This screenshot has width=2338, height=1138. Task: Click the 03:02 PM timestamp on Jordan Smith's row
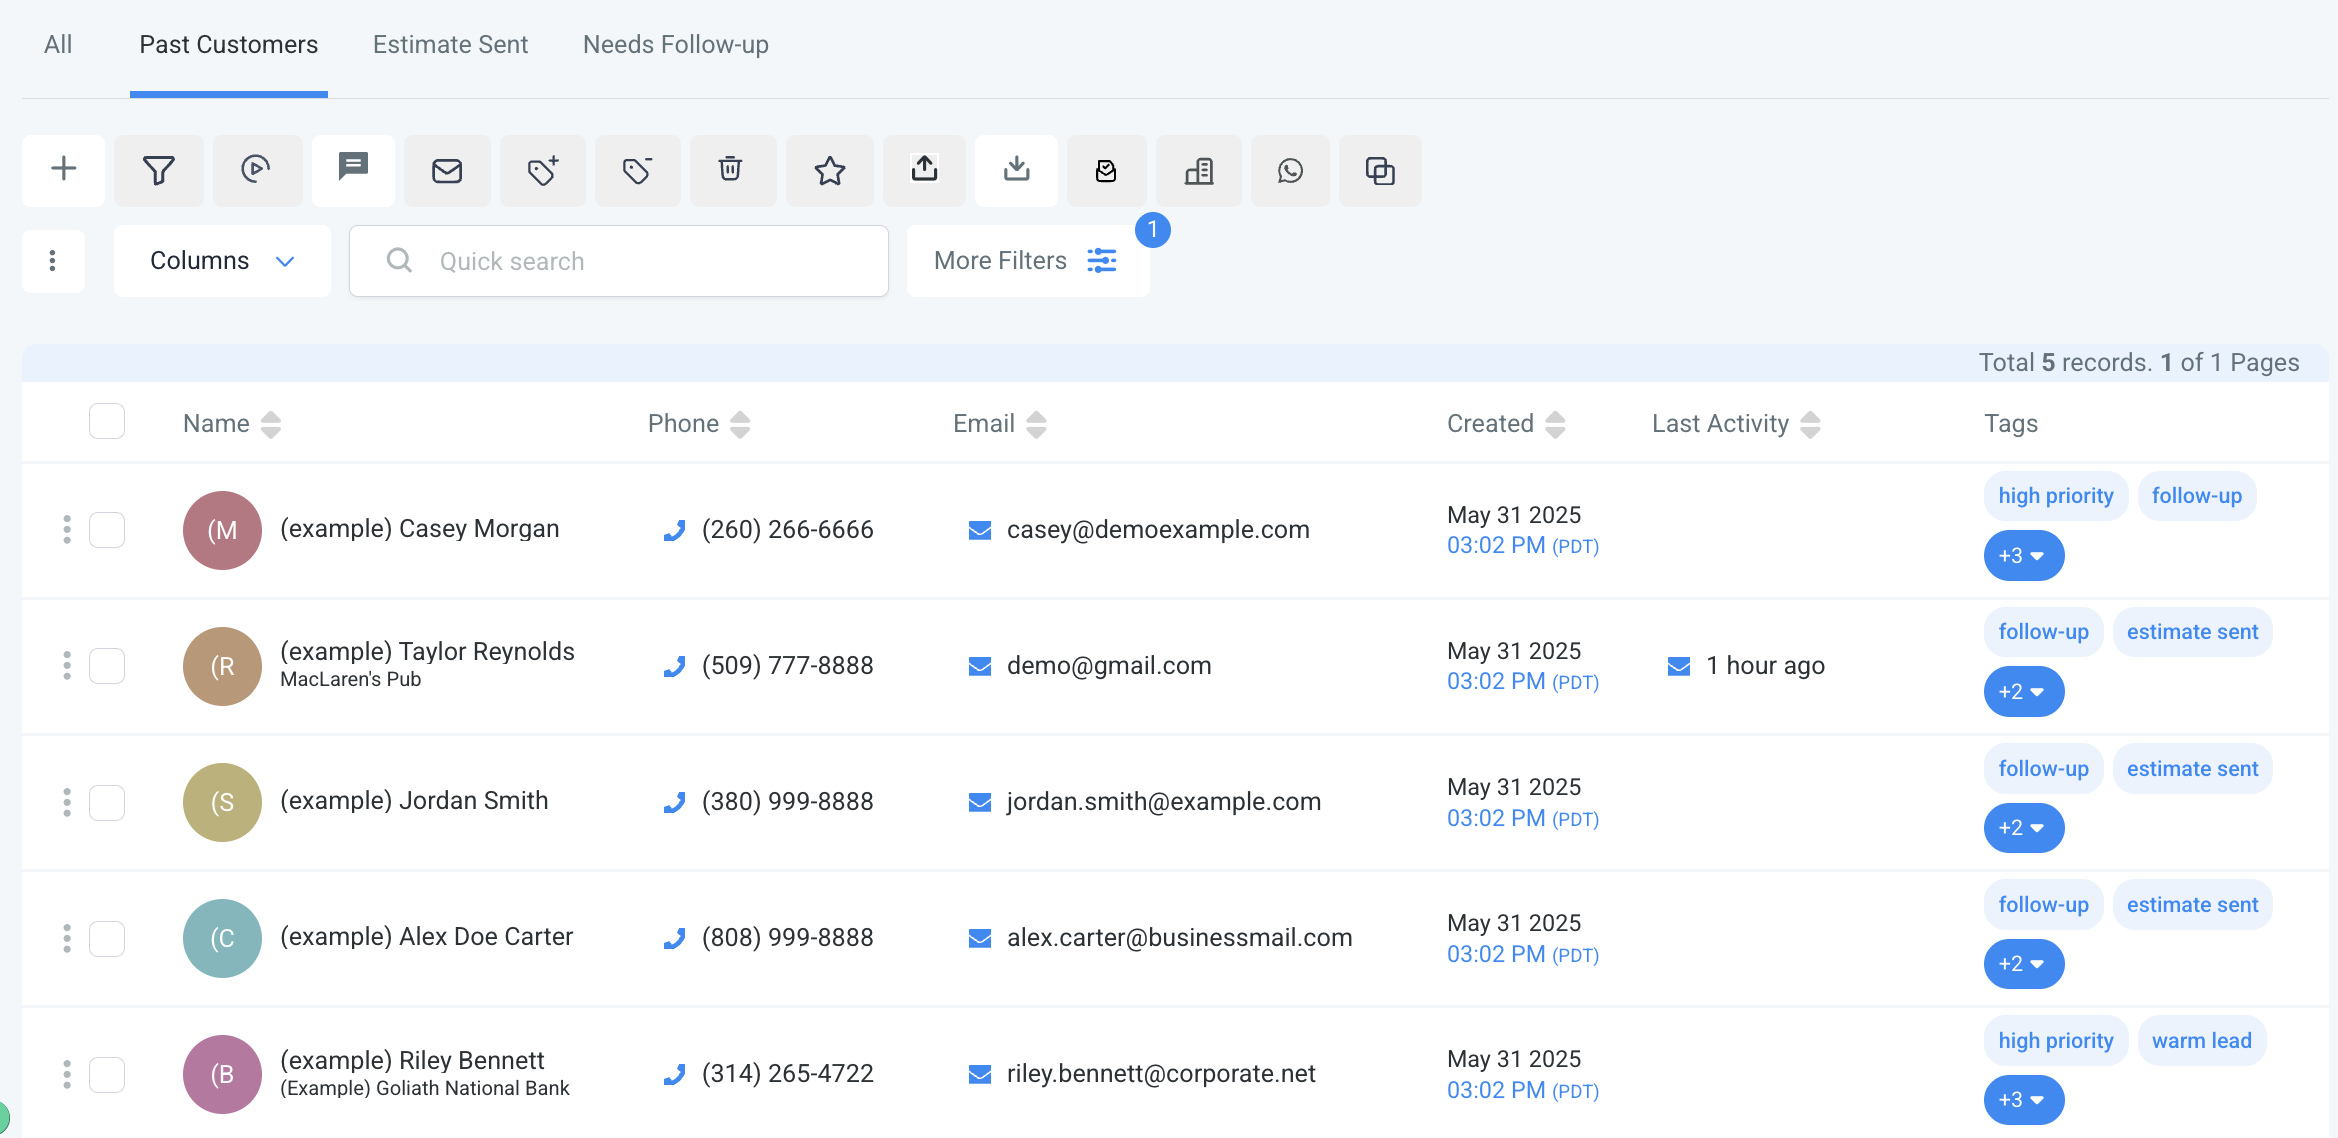tap(1496, 818)
